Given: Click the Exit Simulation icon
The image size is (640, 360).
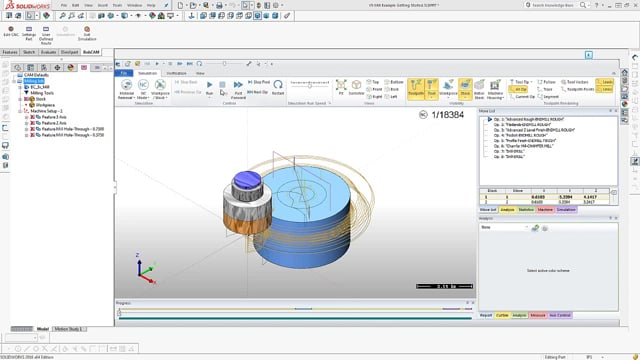Looking at the screenshot, I should pos(87,33).
